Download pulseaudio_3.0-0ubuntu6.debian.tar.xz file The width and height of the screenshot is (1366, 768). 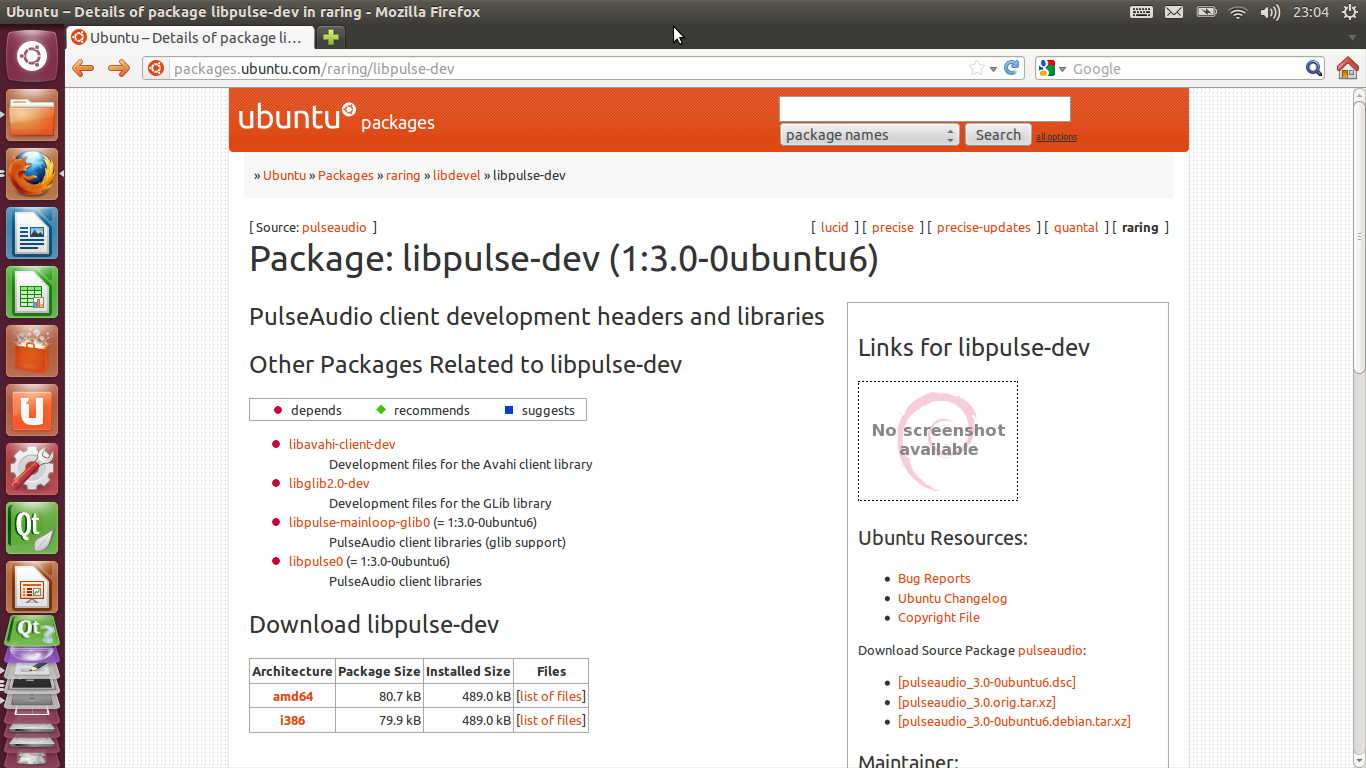tap(1014, 721)
